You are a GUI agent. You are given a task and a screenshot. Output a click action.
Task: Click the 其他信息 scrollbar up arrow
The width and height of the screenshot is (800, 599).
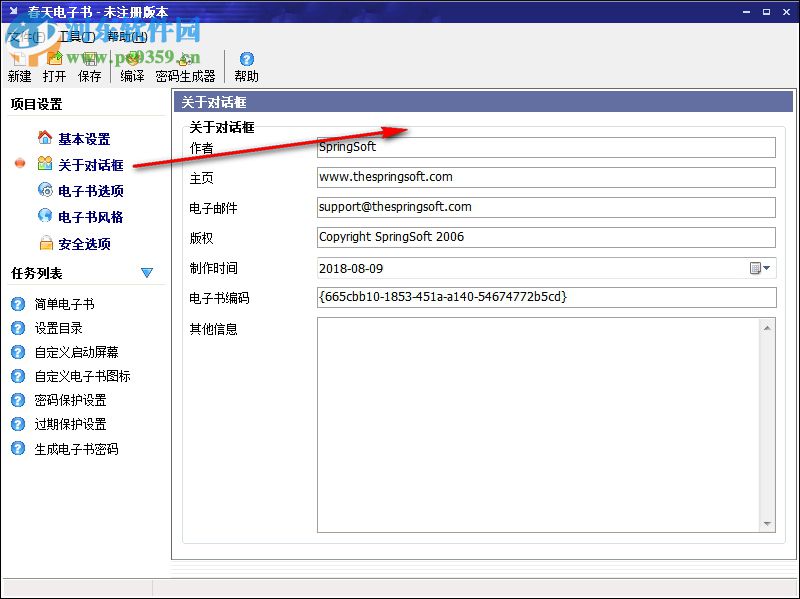pyautogui.click(x=767, y=328)
